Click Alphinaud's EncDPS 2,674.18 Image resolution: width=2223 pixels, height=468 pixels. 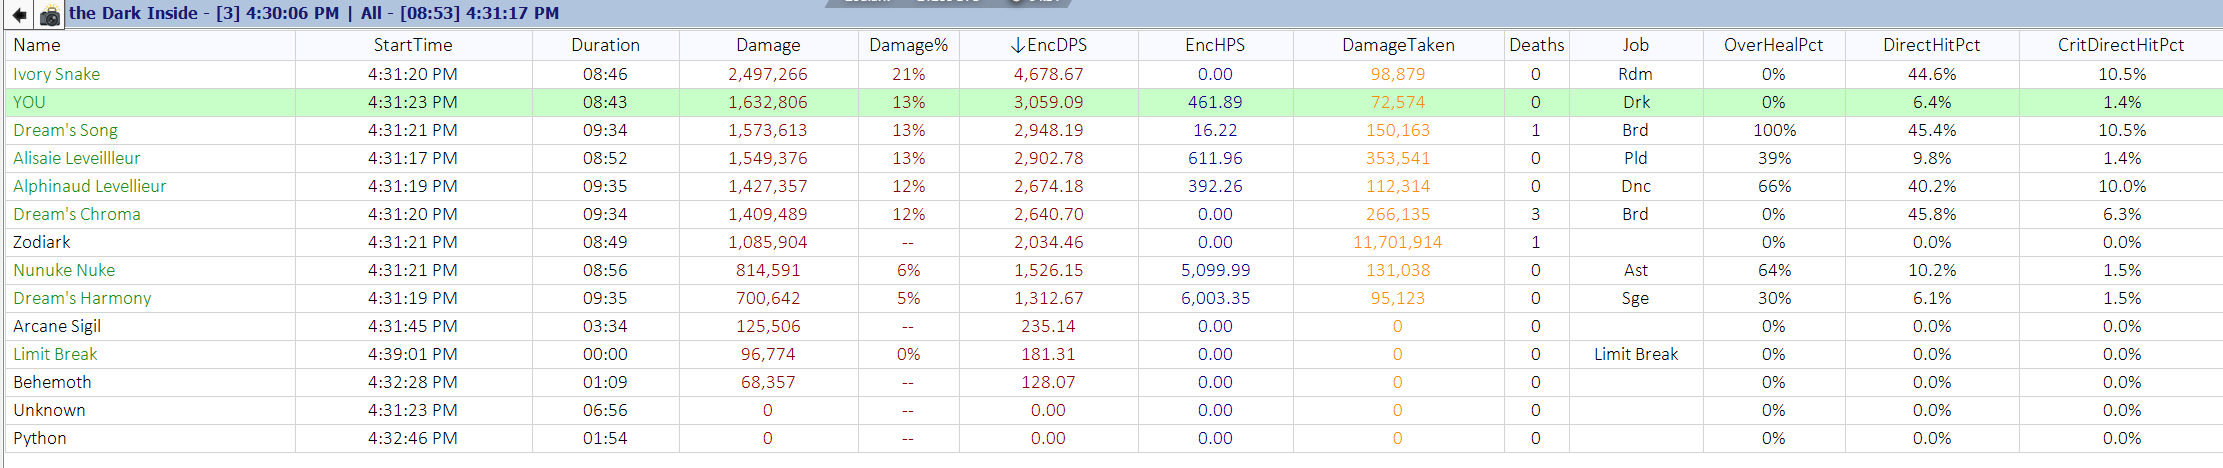point(1048,186)
